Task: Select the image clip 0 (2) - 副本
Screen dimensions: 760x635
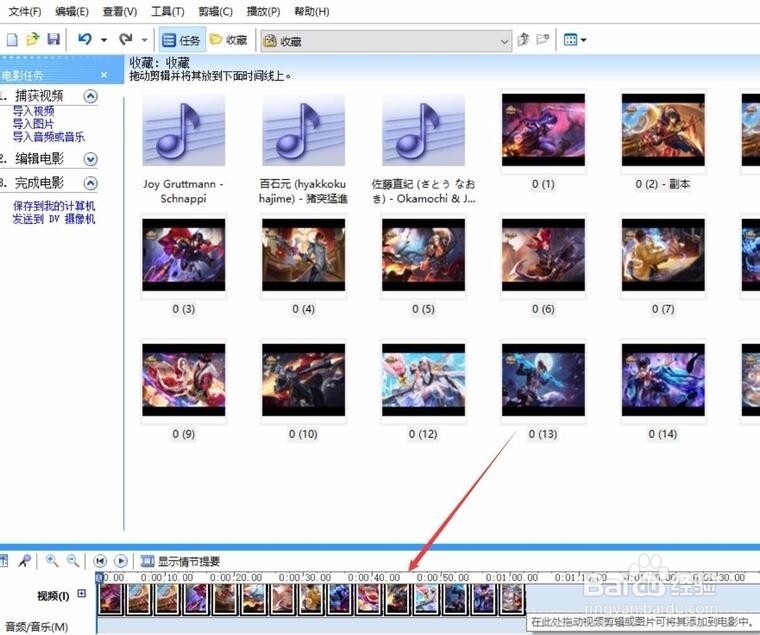Action: point(663,130)
